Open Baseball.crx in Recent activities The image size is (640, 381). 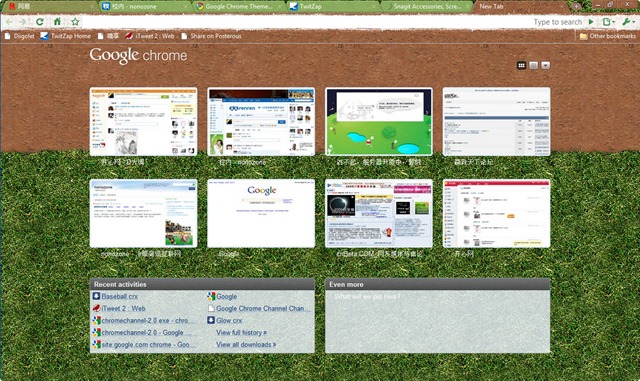point(120,296)
